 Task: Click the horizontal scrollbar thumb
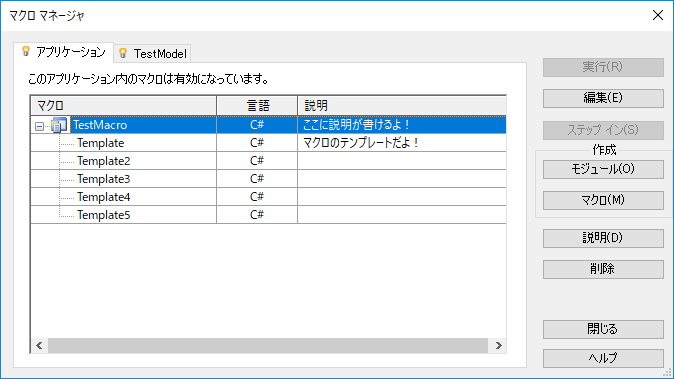point(268,345)
